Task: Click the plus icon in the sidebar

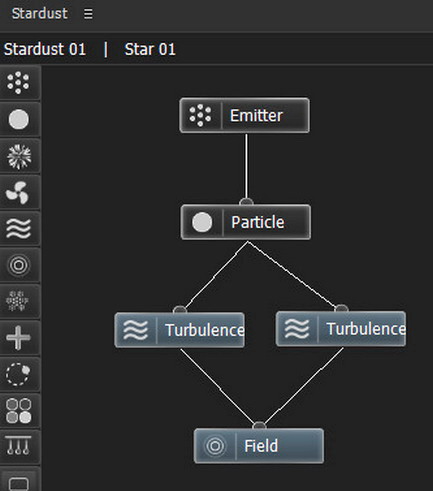Action: [19, 338]
